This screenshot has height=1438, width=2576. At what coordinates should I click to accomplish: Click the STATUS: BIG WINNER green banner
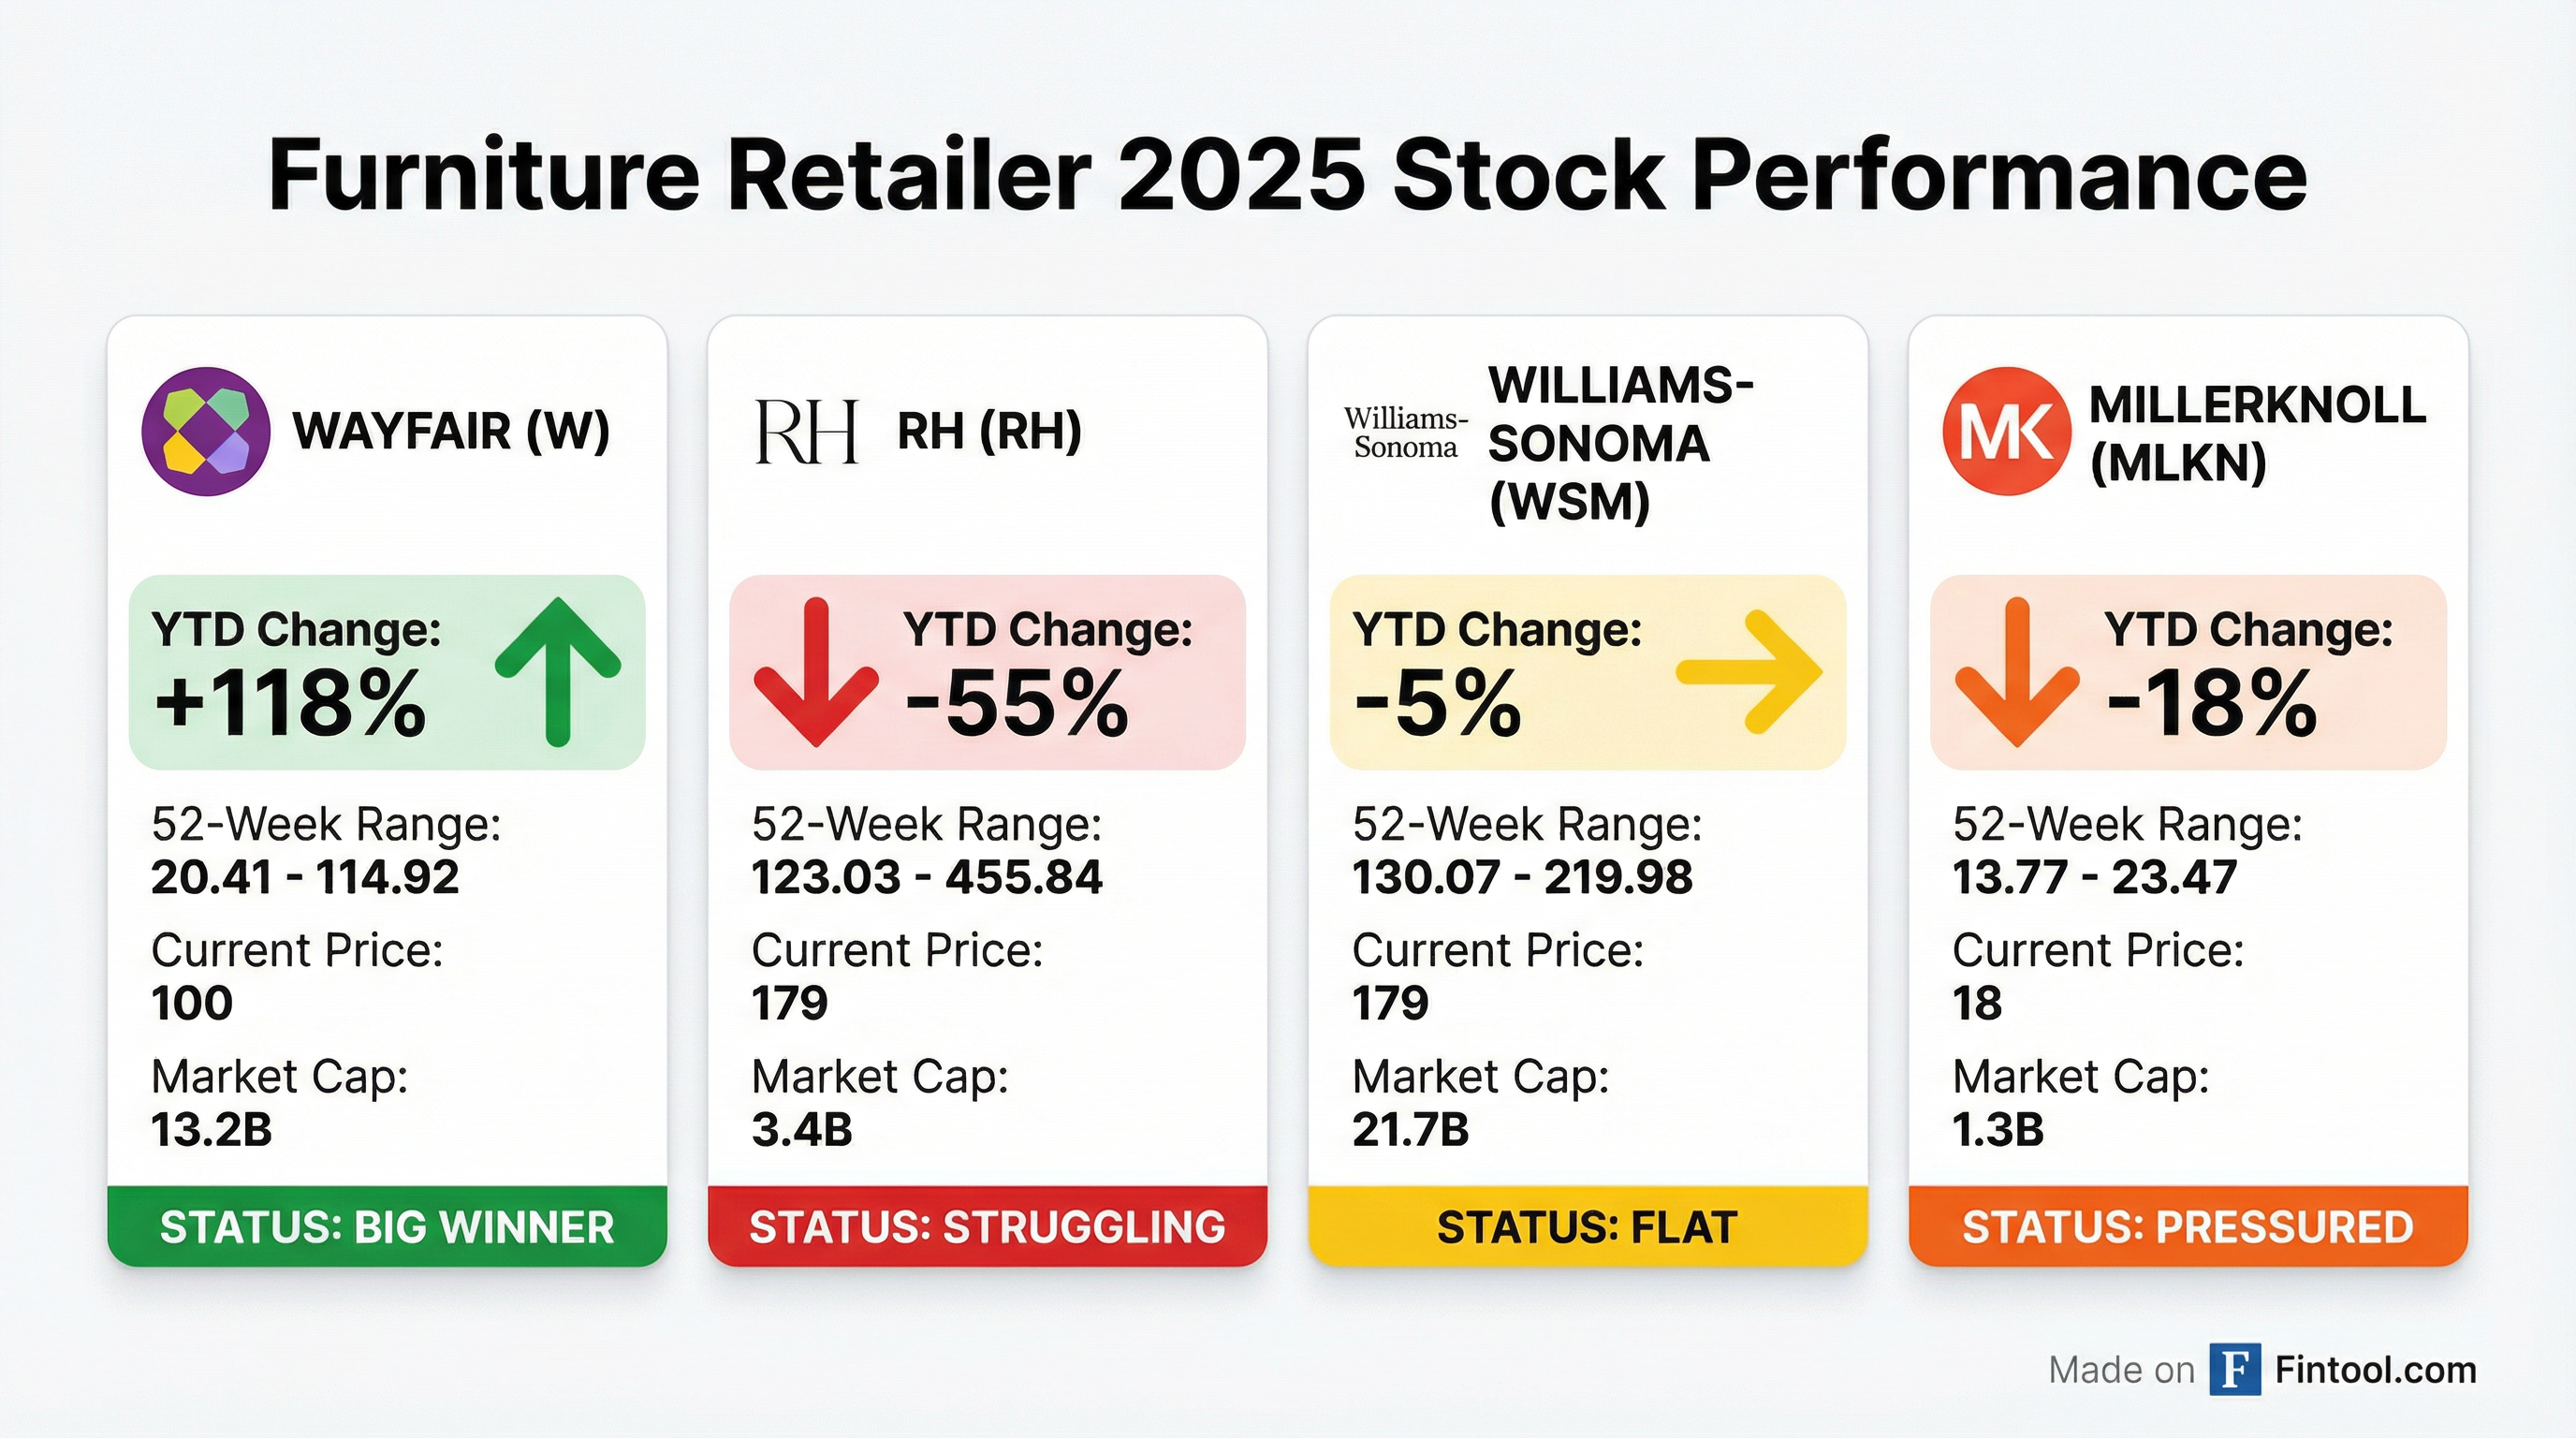coord(387,1227)
